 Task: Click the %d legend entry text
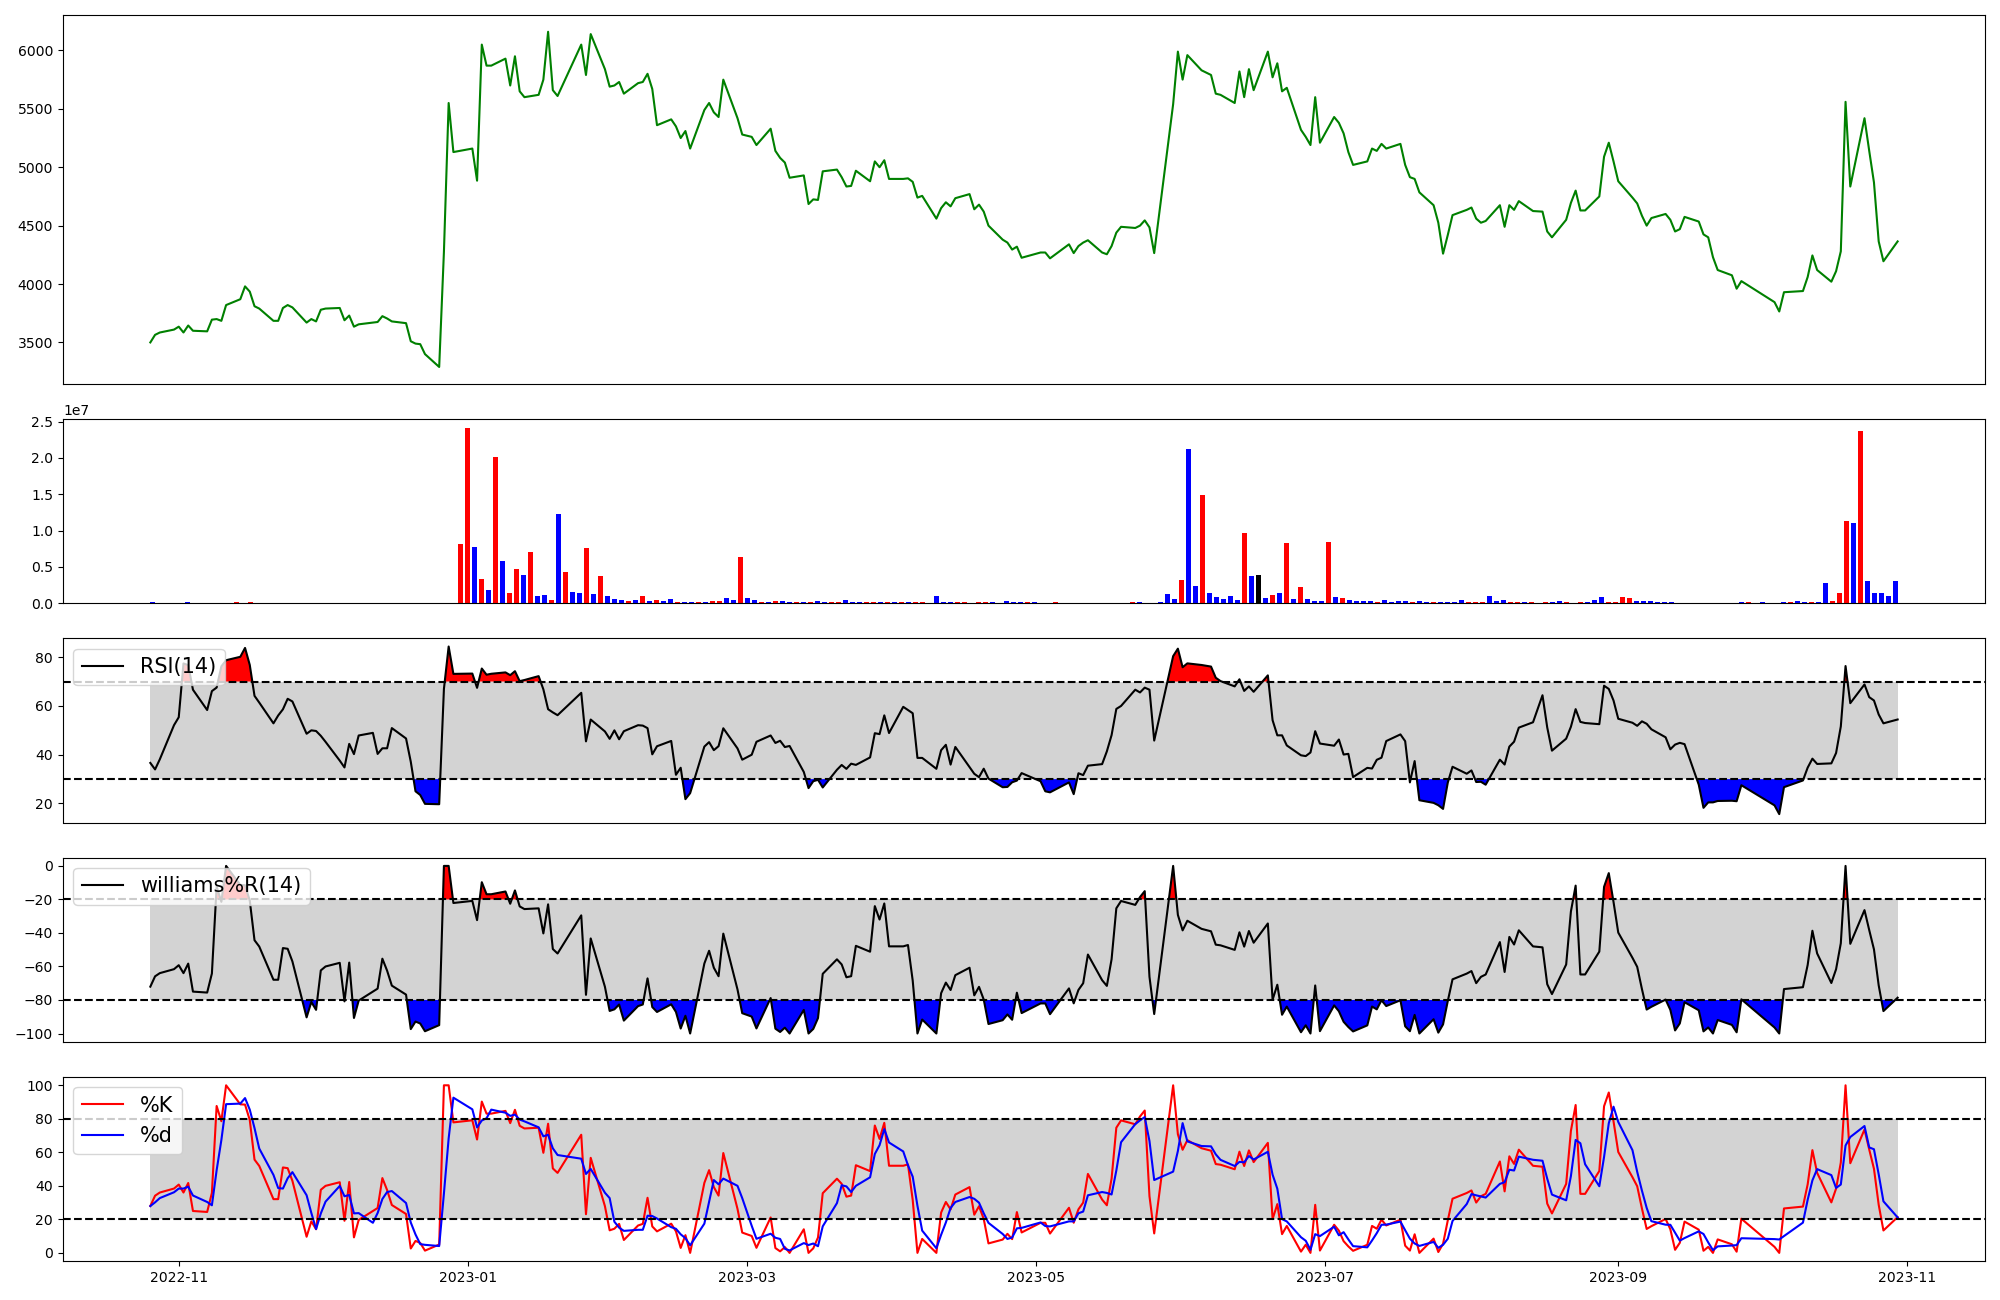tap(156, 1135)
